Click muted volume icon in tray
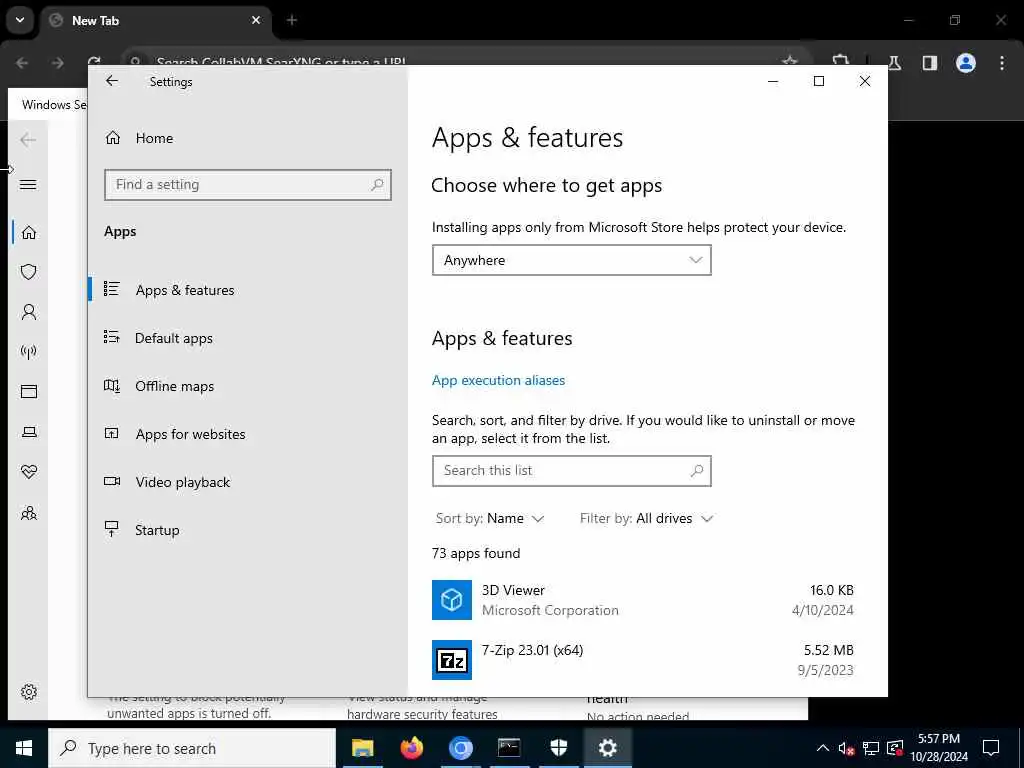Viewport: 1024px width, 768px height. pyautogui.click(x=846, y=748)
